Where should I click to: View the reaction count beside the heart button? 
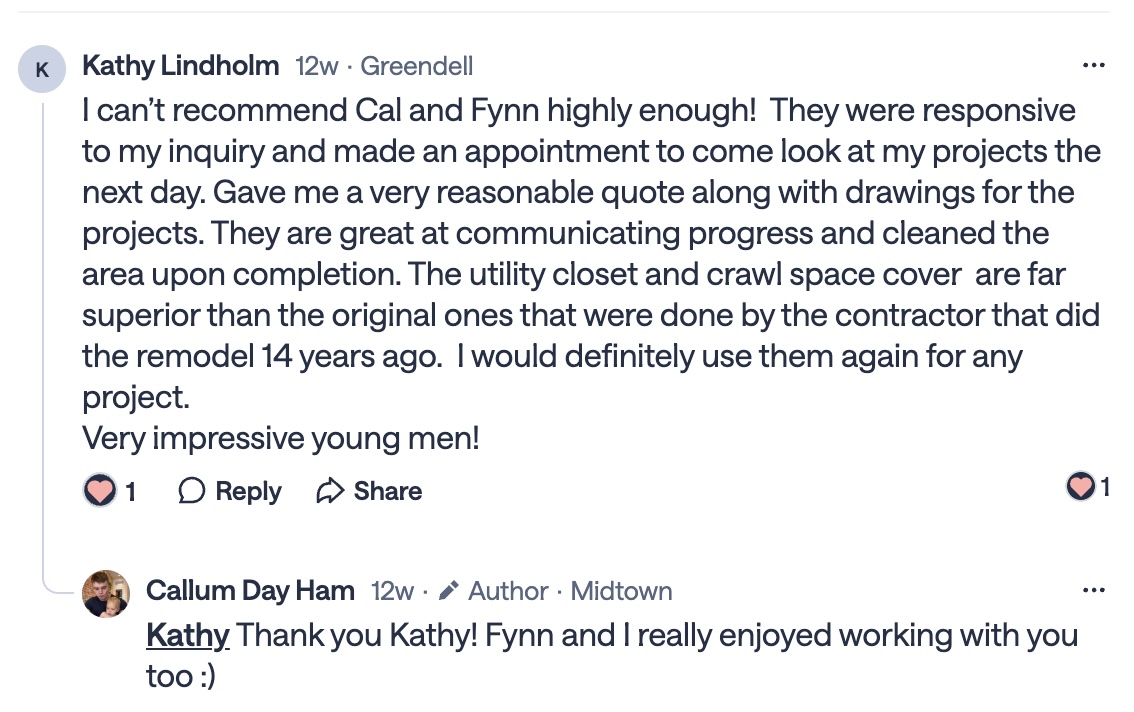131,491
